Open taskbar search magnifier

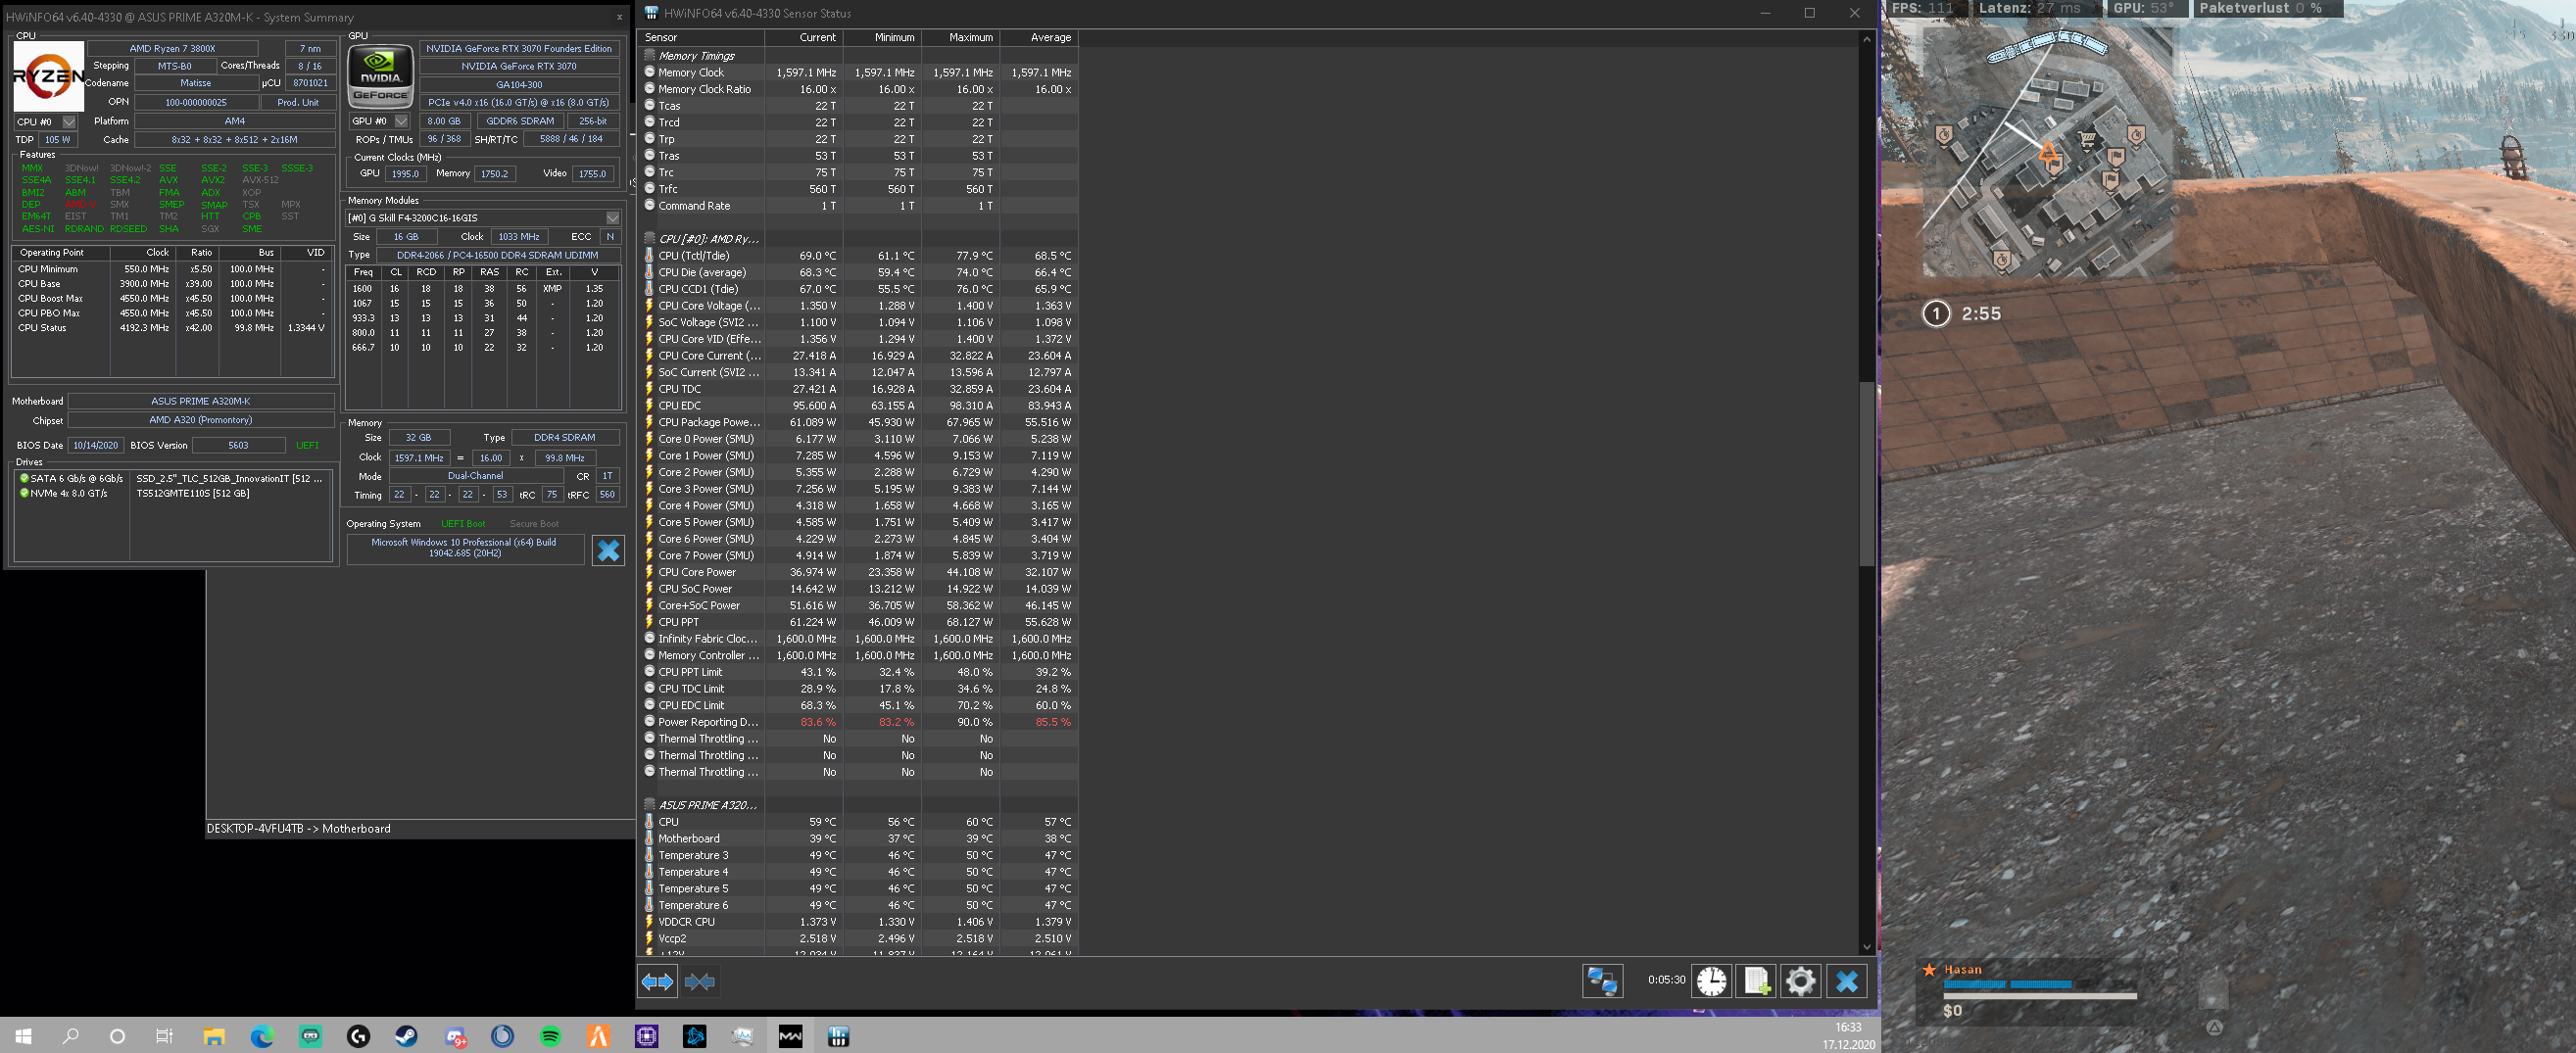tap(70, 1036)
